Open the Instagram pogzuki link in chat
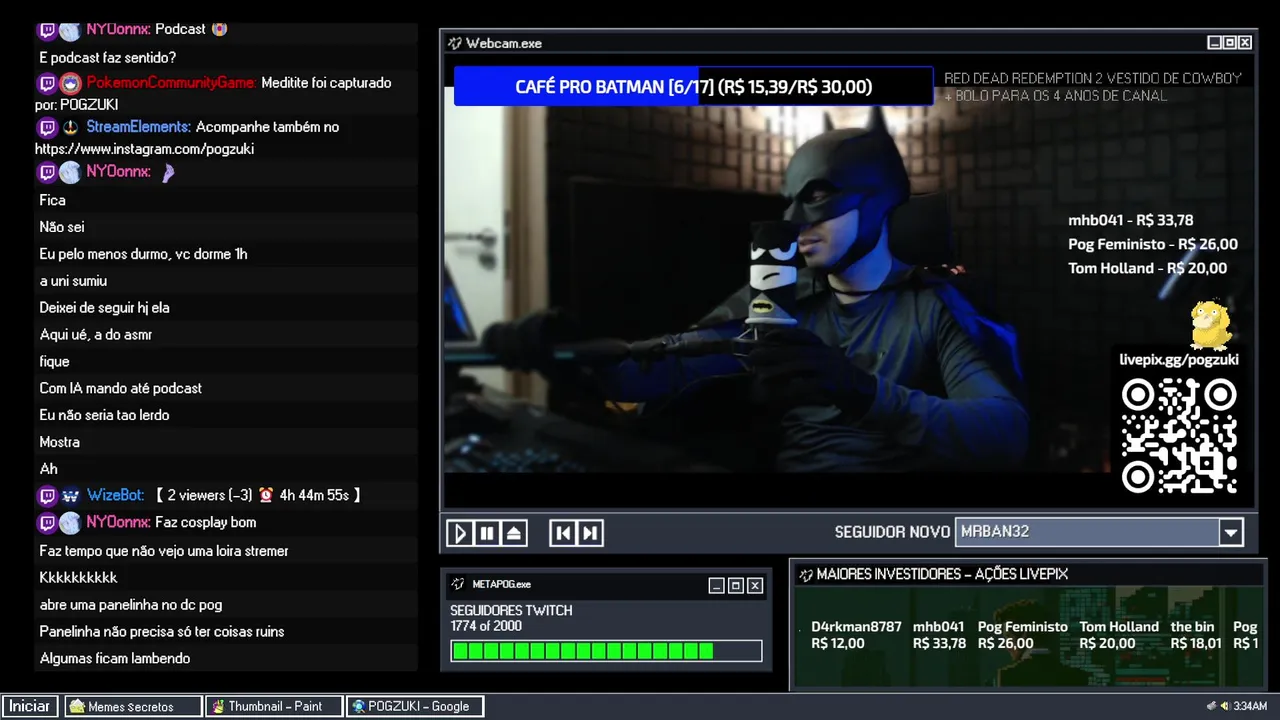The height and width of the screenshot is (720, 1280). [x=144, y=149]
